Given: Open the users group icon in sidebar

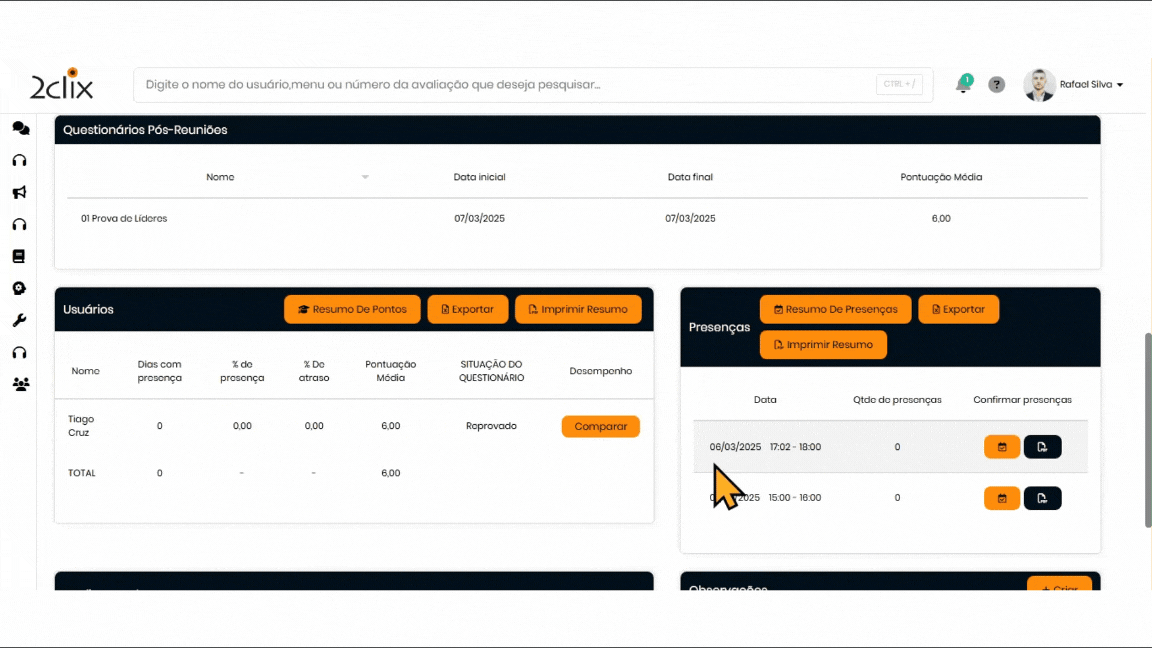Looking at the screenshot, I should coord(20,384).
